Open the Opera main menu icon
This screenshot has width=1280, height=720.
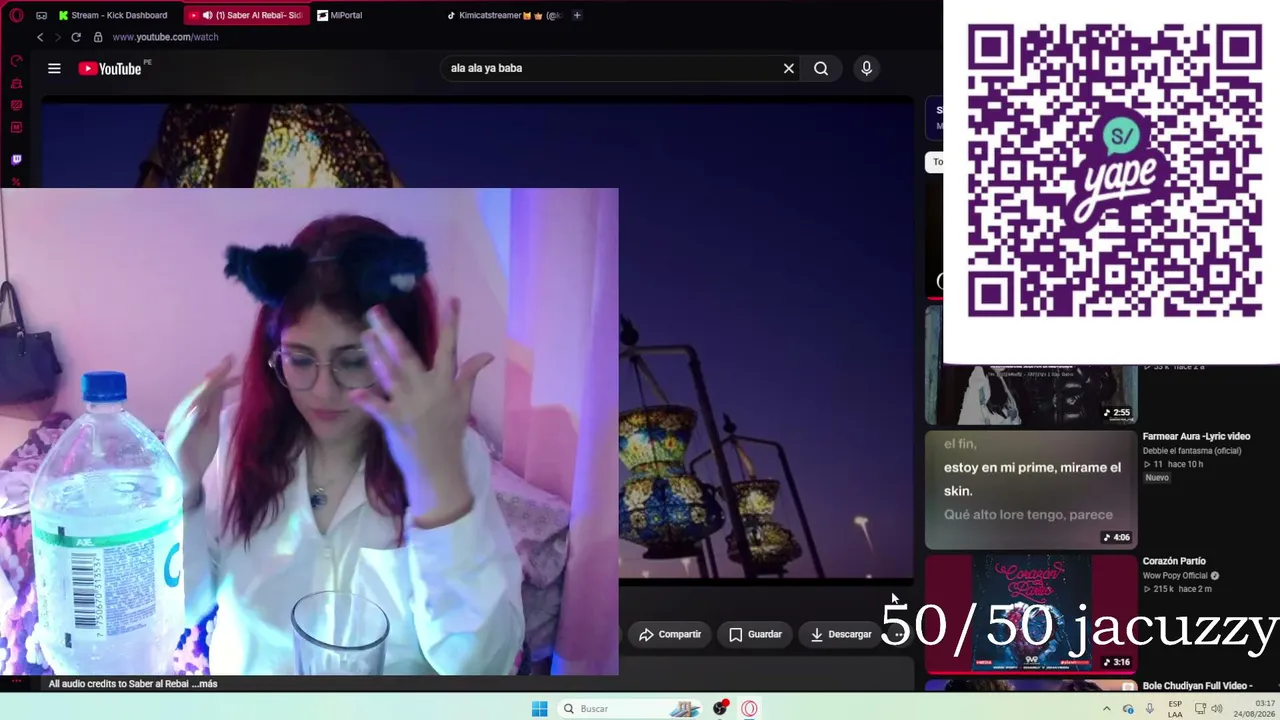[x=16, y=15]
